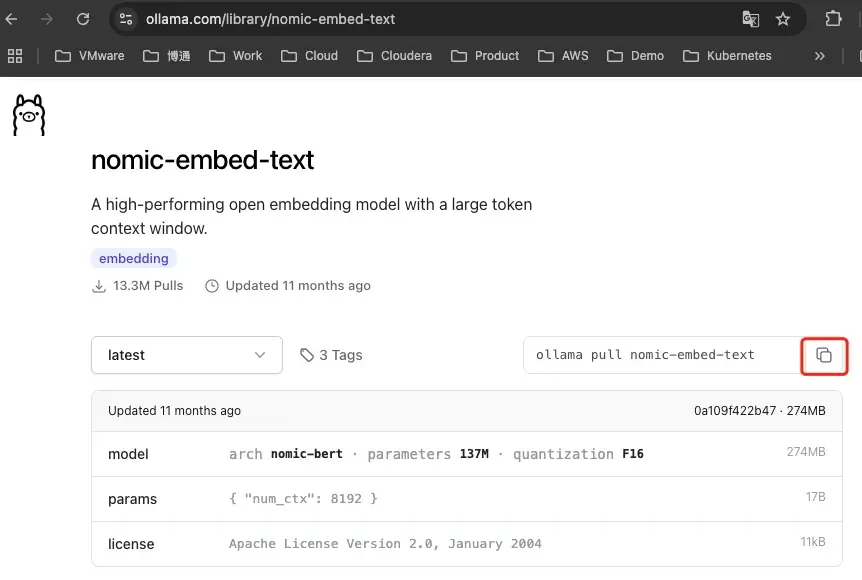Open the license file row
Image resolution: width=862 pixels, height=580 pixels.
[467, 544]
